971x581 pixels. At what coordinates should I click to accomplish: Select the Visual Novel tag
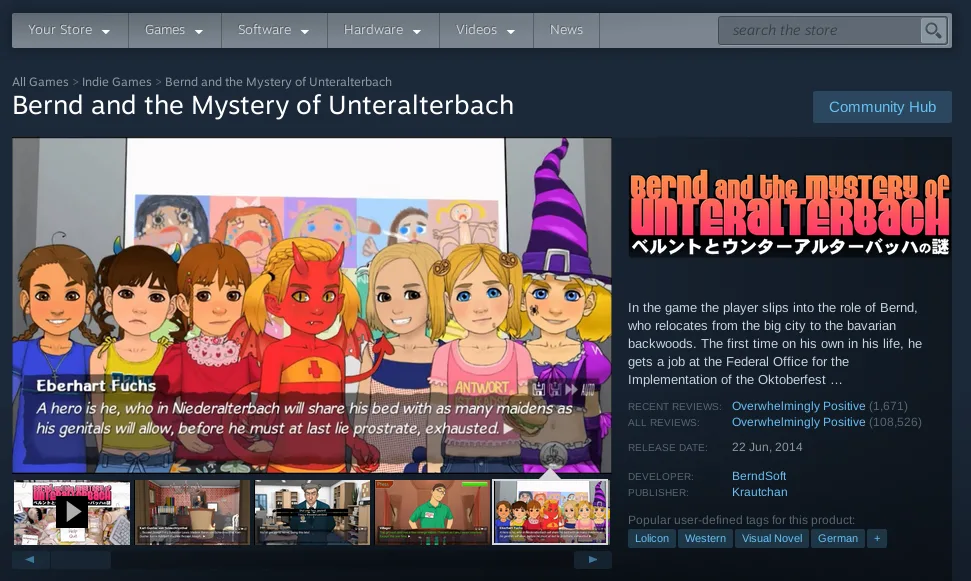tap(772, 538)
